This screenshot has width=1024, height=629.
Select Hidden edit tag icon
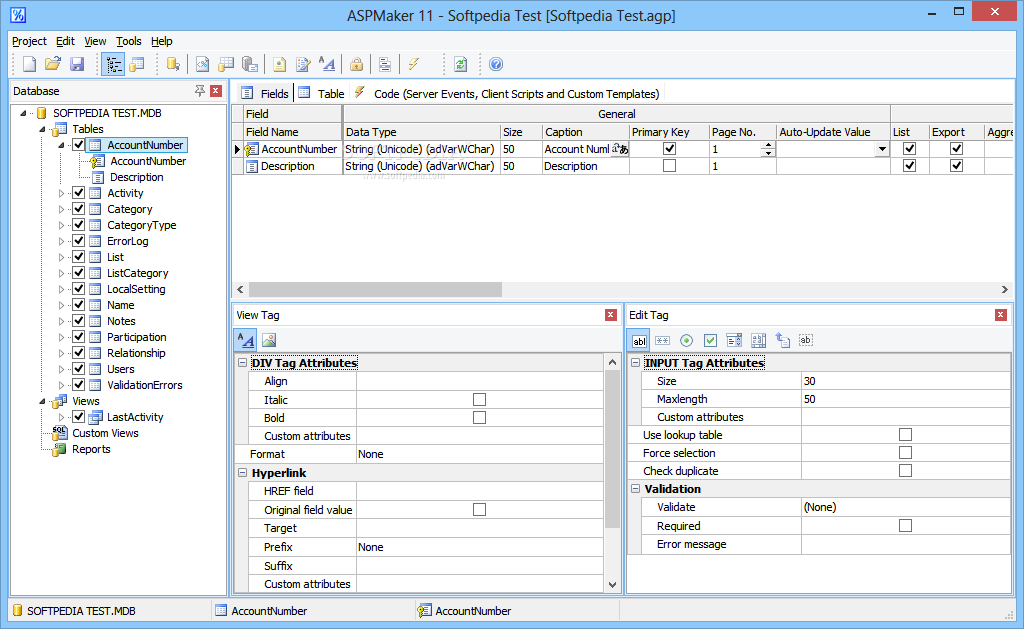pyautogui.click(x=806, y=340)
